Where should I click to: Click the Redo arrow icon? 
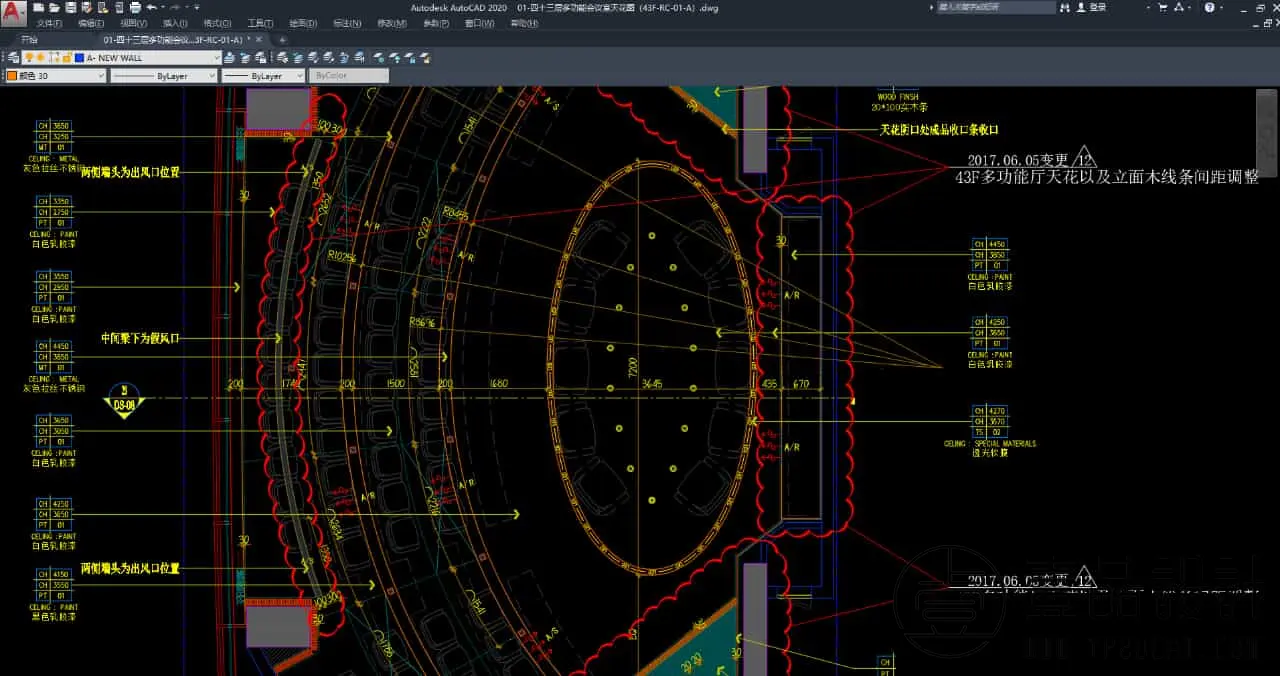(175, 7)
